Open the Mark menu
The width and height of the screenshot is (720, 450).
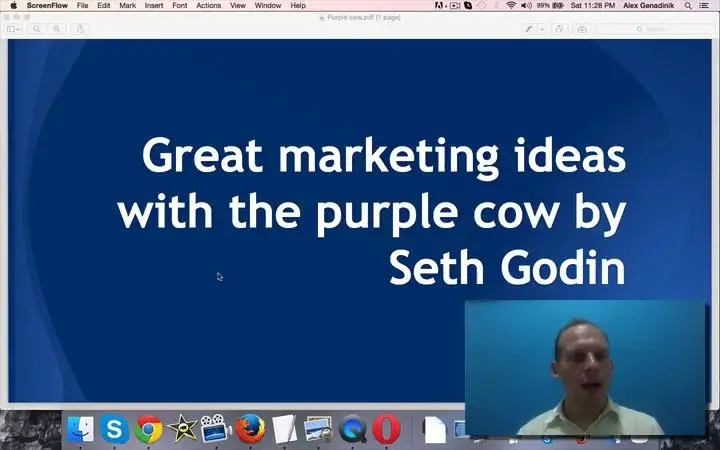pyautogui.click(x=127, y=6)
